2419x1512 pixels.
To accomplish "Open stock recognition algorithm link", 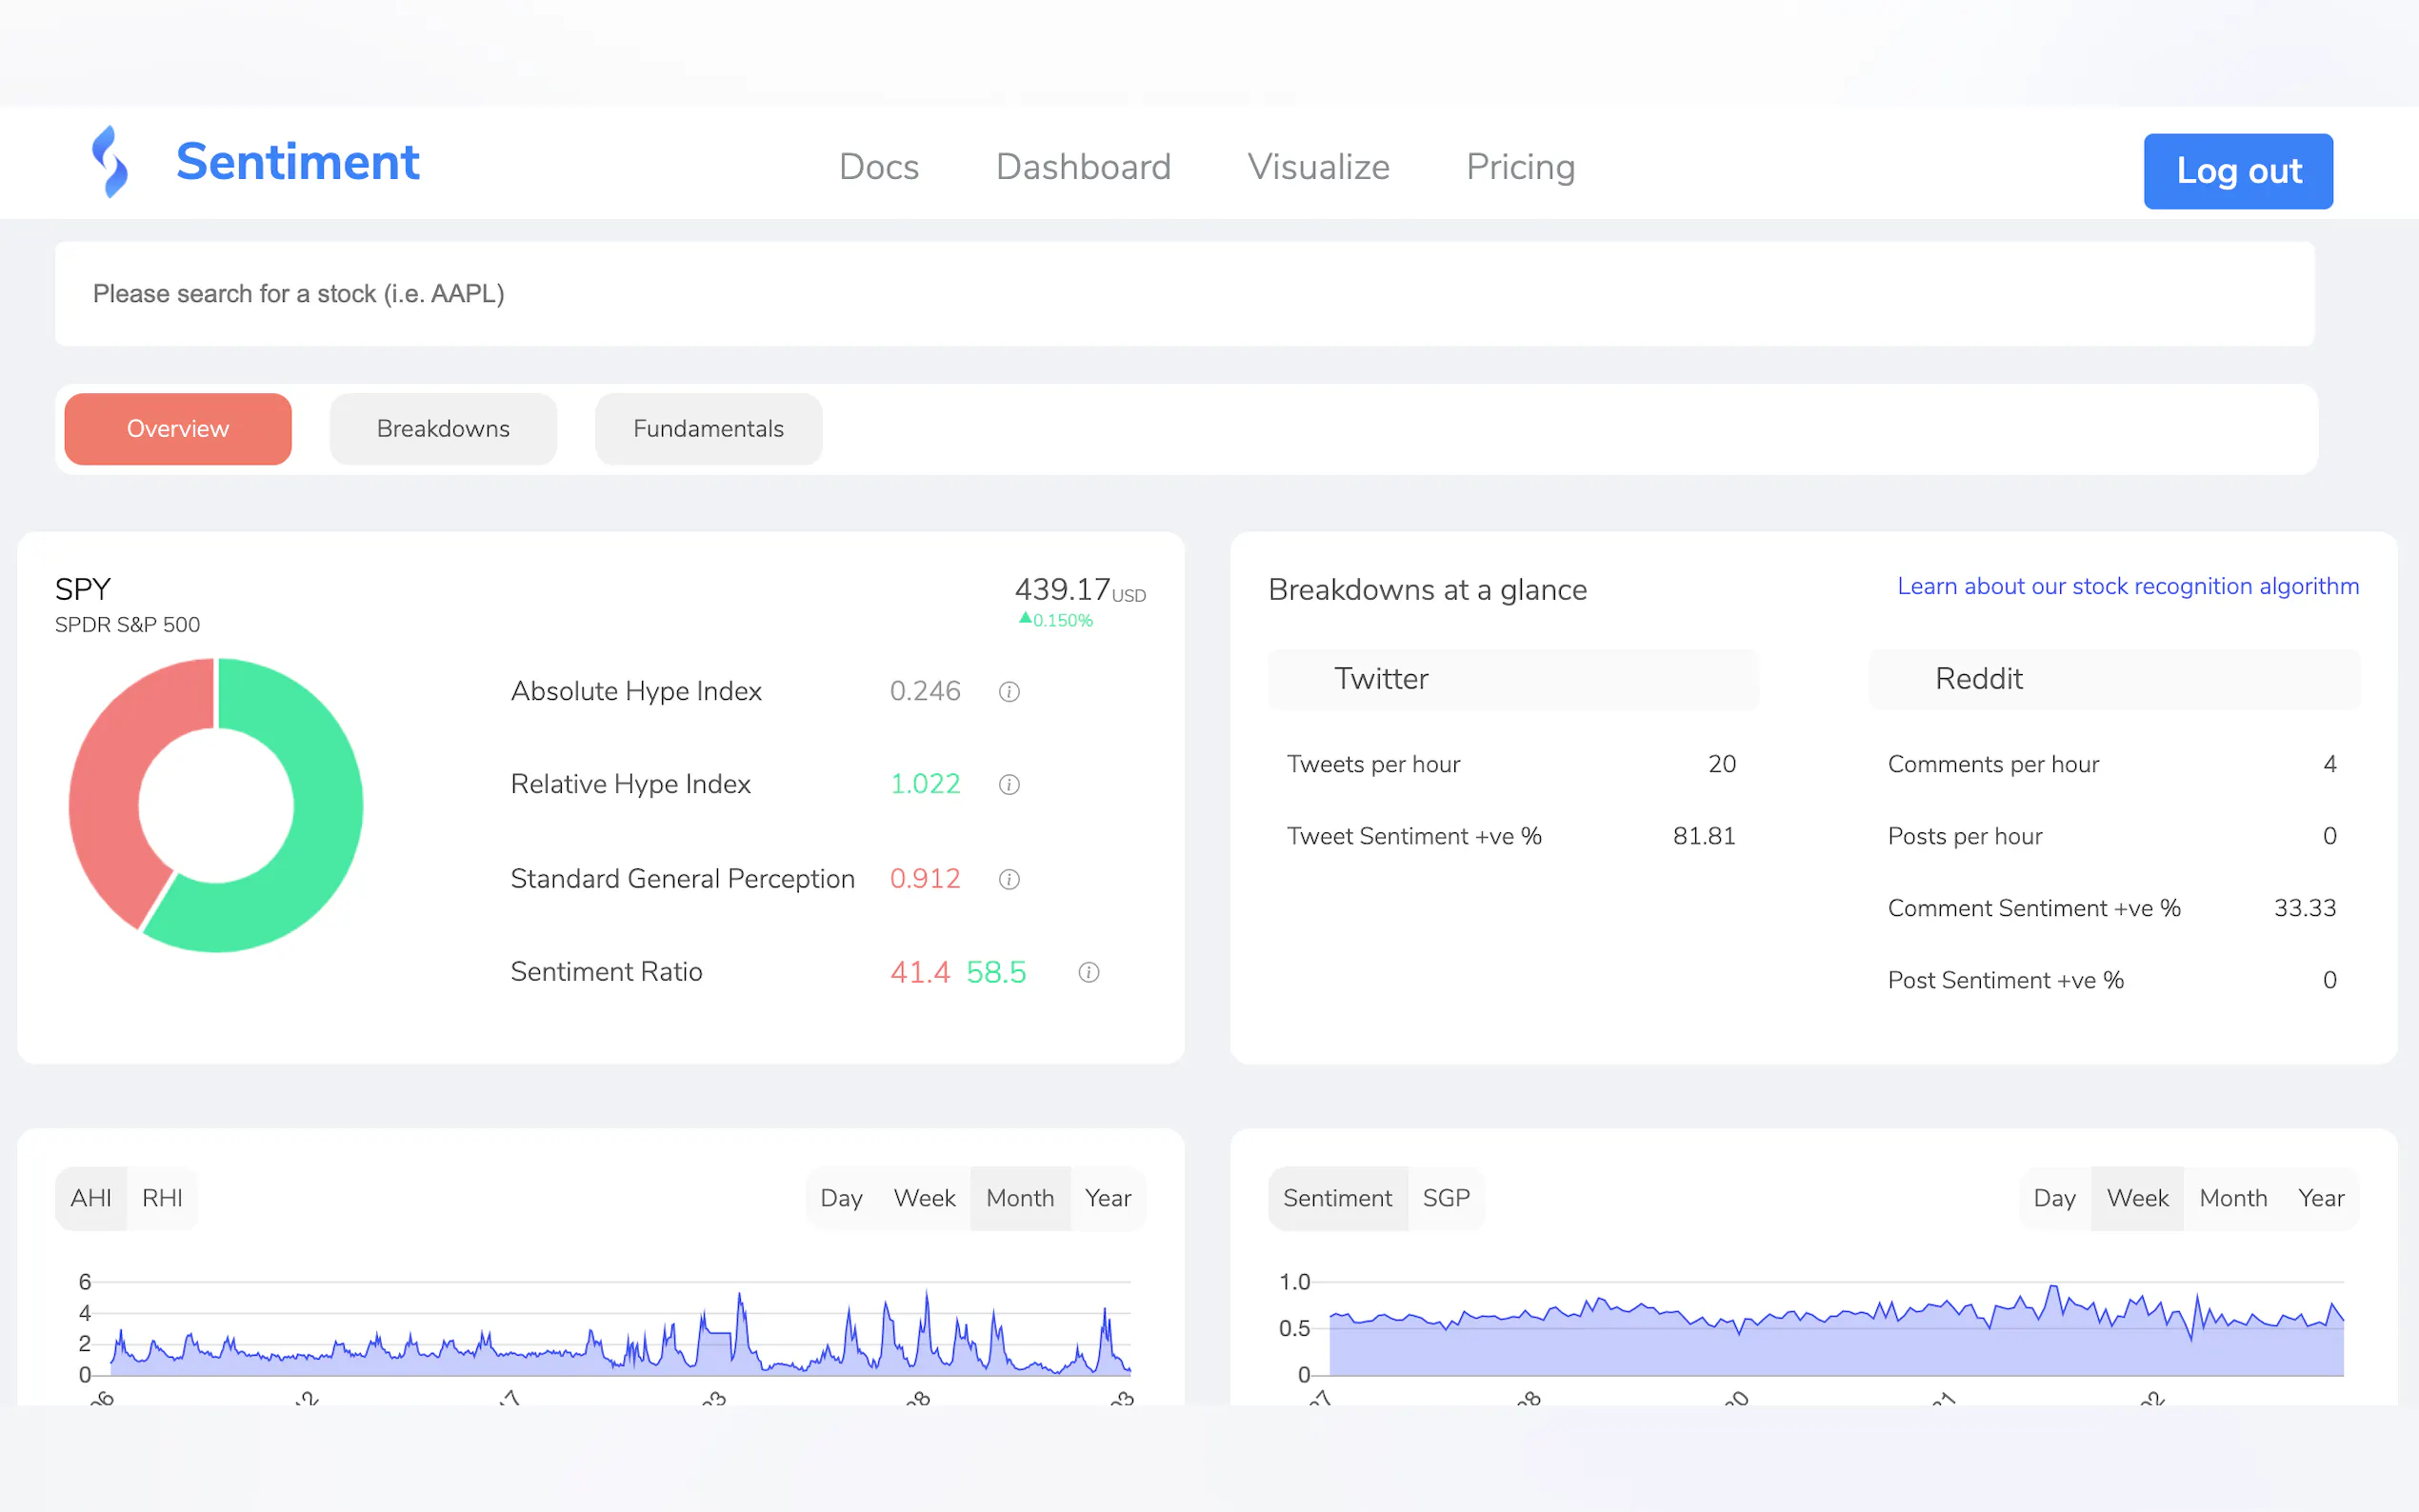I will pos(2127,586).
